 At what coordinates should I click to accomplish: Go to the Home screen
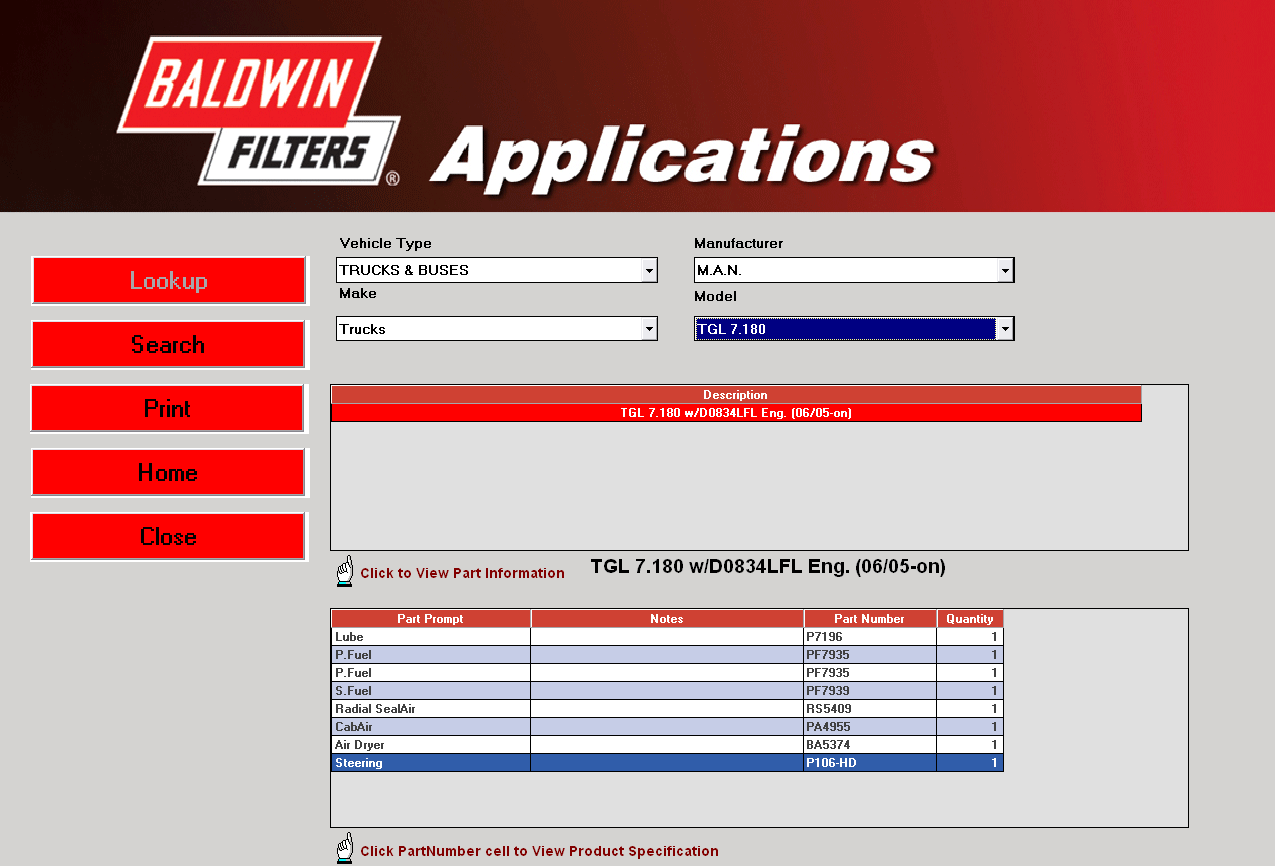[x=168, y=472]
